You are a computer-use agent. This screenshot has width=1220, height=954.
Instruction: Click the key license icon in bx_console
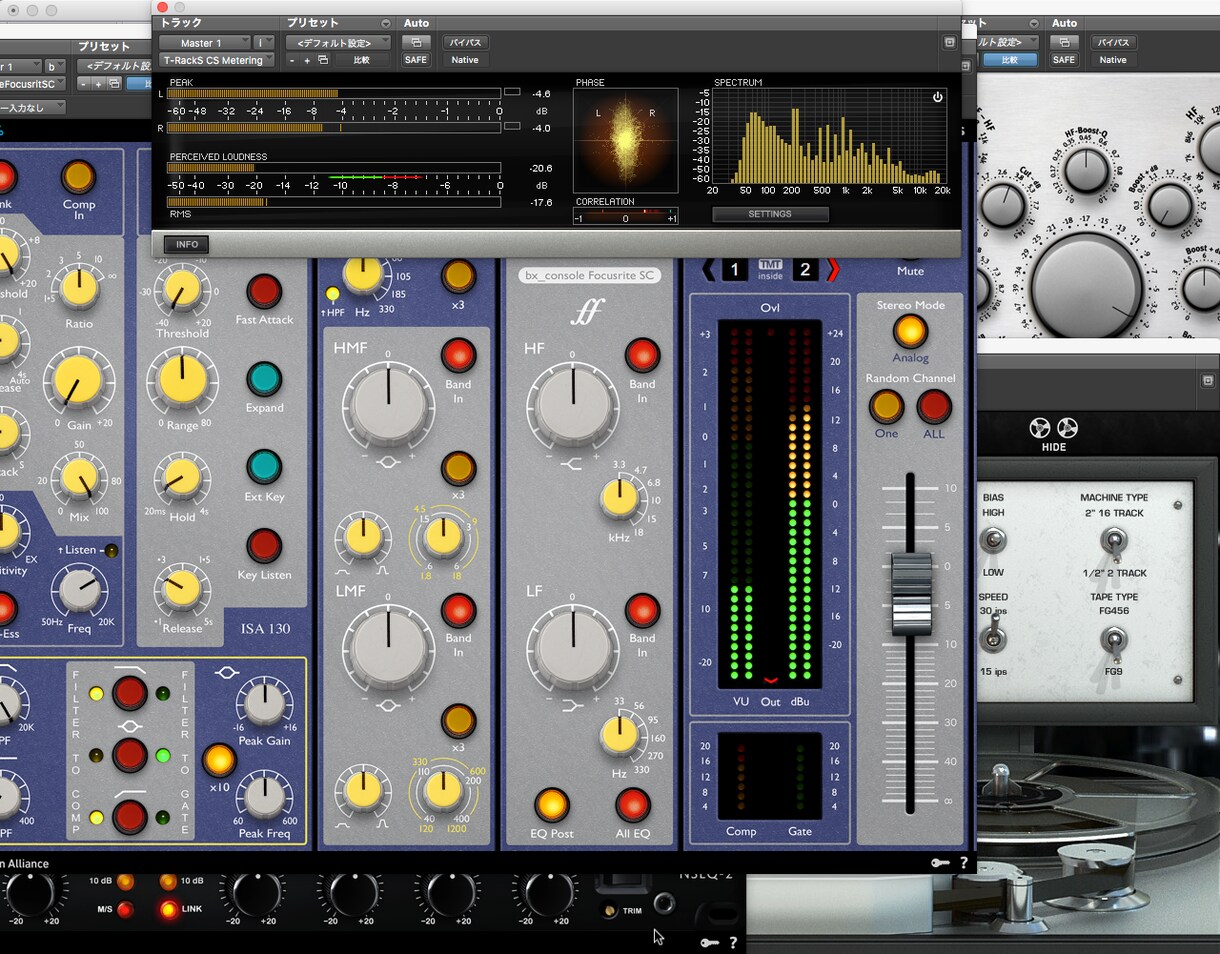[938, 863]
